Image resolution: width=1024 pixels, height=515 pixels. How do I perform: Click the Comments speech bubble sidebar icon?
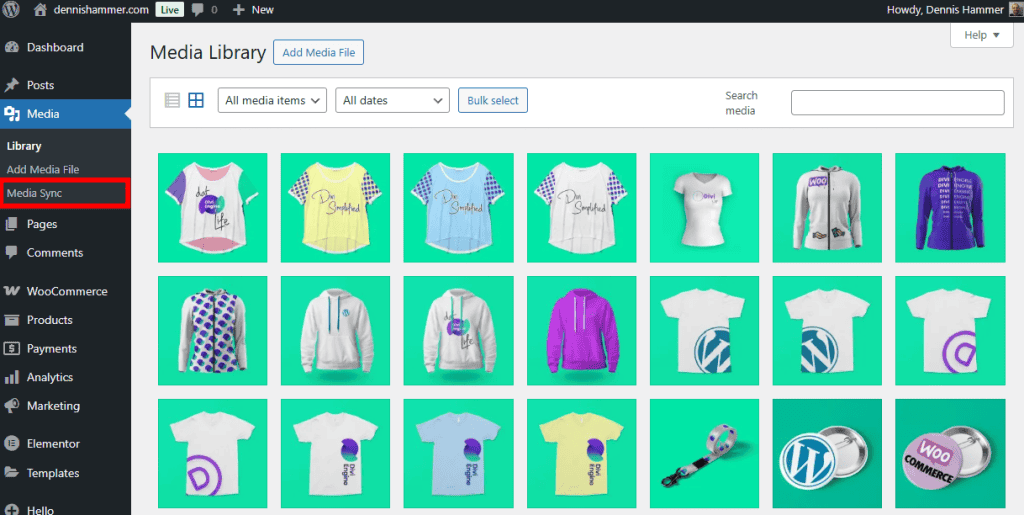11,253
